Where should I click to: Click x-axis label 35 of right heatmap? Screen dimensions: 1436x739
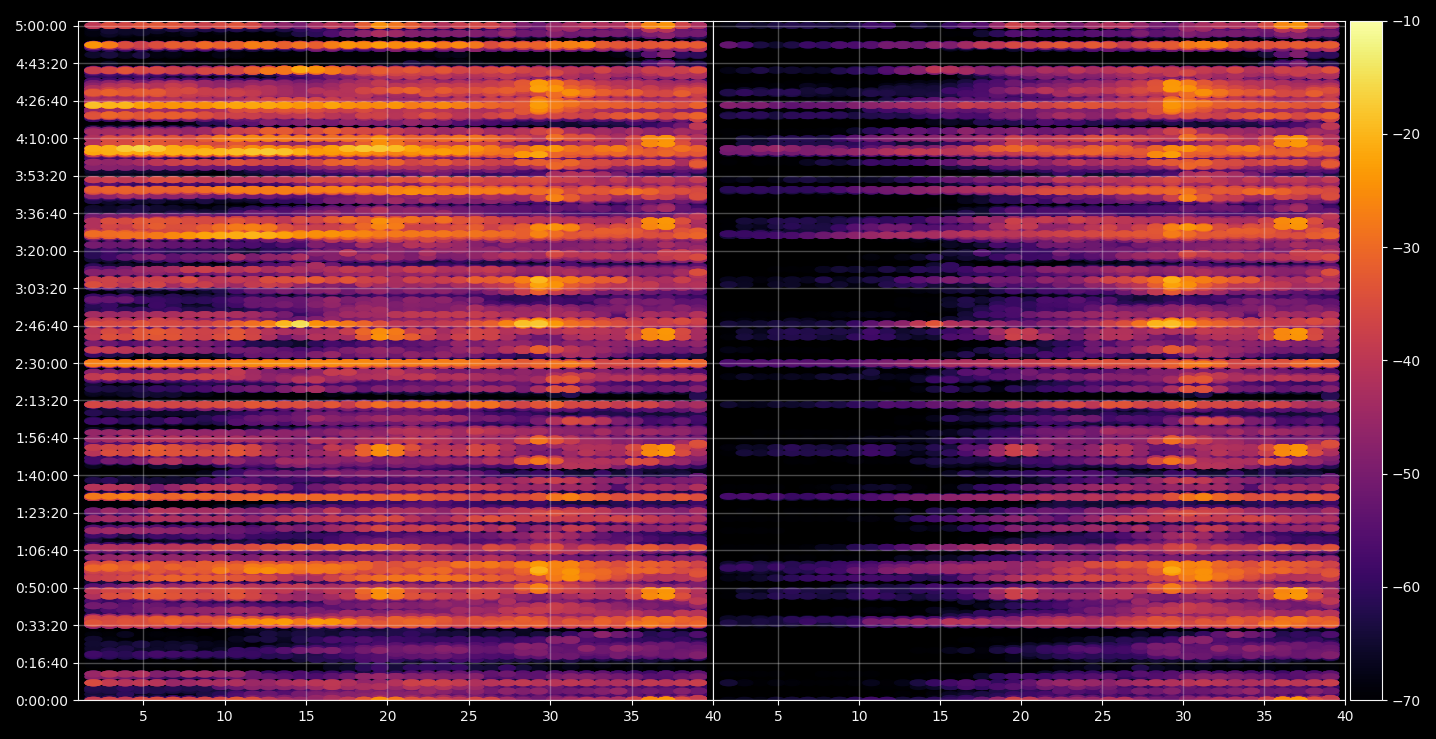[1264, 716]
